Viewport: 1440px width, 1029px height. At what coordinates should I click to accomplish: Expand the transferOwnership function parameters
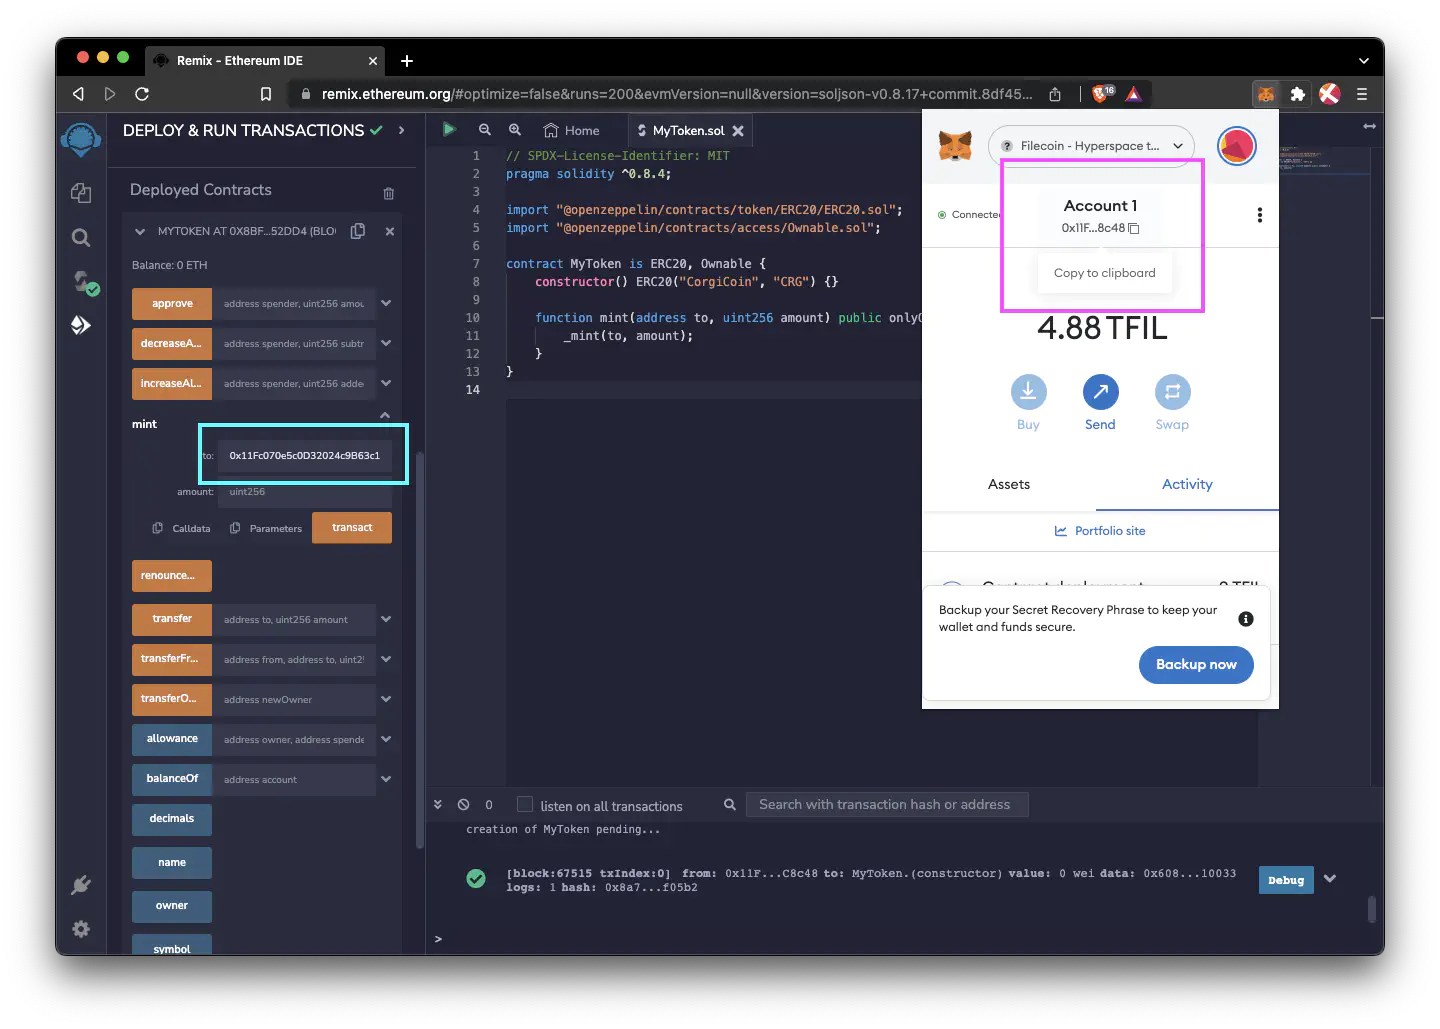(386, 699)
